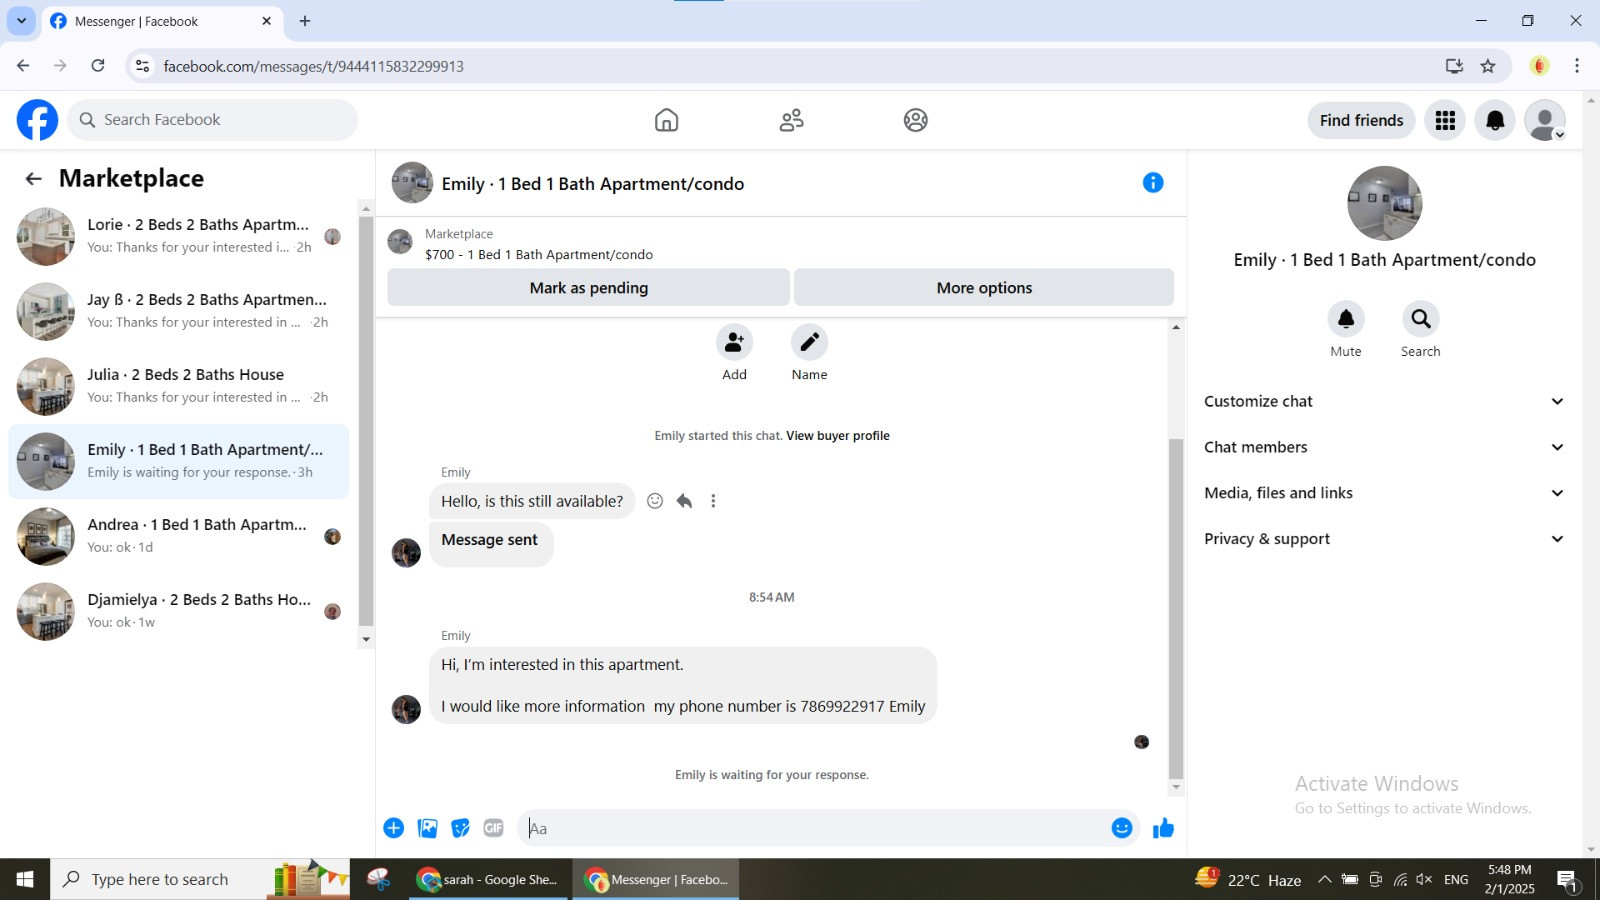Screen dimensions: 1600x900
Task: Send a thumbs up like
Action: click(1163, 828)
